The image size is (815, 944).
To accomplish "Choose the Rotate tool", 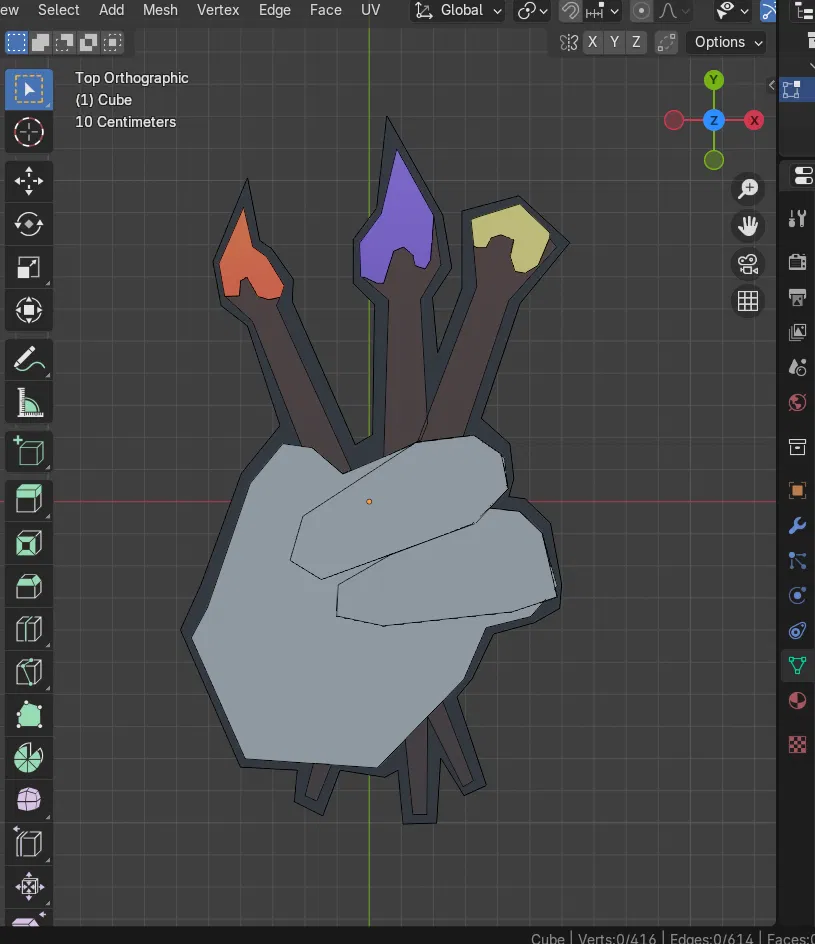I will pyautogui.click(x=29, y=224).
